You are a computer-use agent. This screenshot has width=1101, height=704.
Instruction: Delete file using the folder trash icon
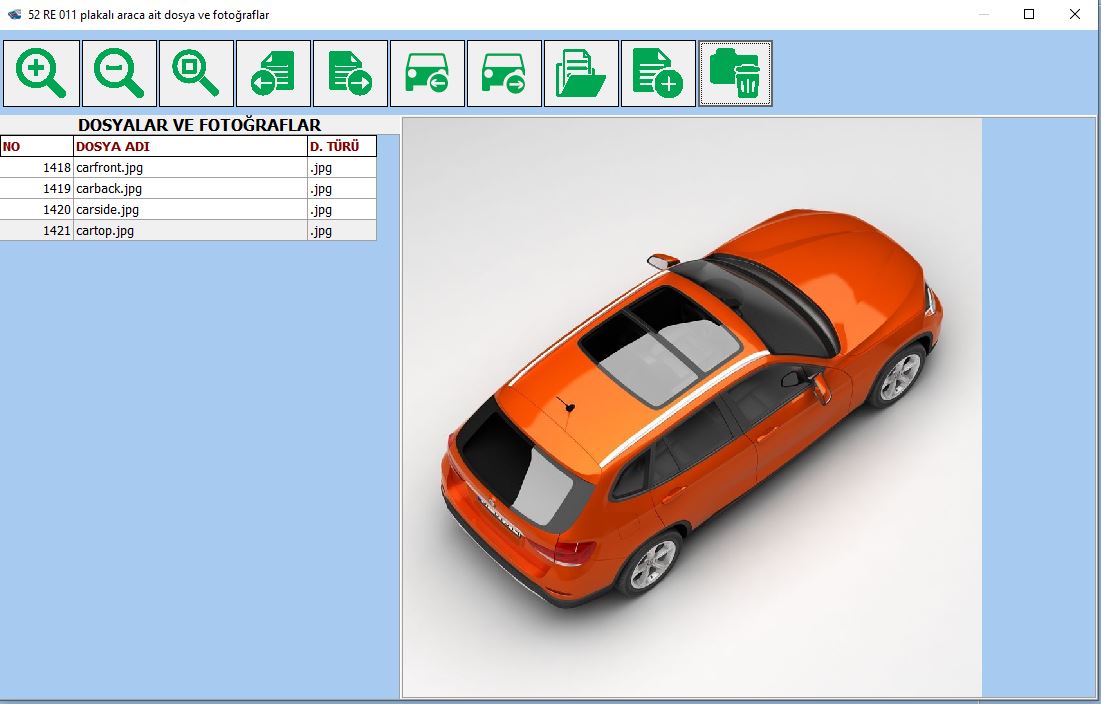(735, 74)
